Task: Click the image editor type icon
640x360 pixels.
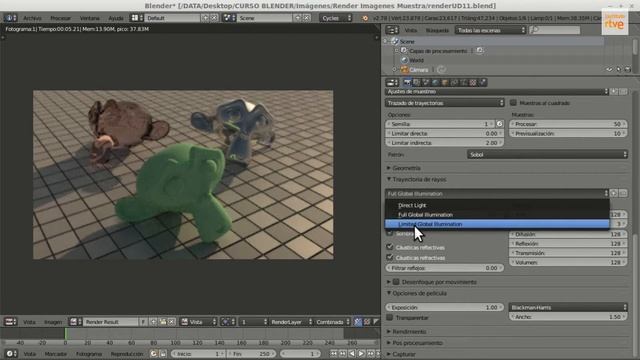Action: [x=10, y=322]
